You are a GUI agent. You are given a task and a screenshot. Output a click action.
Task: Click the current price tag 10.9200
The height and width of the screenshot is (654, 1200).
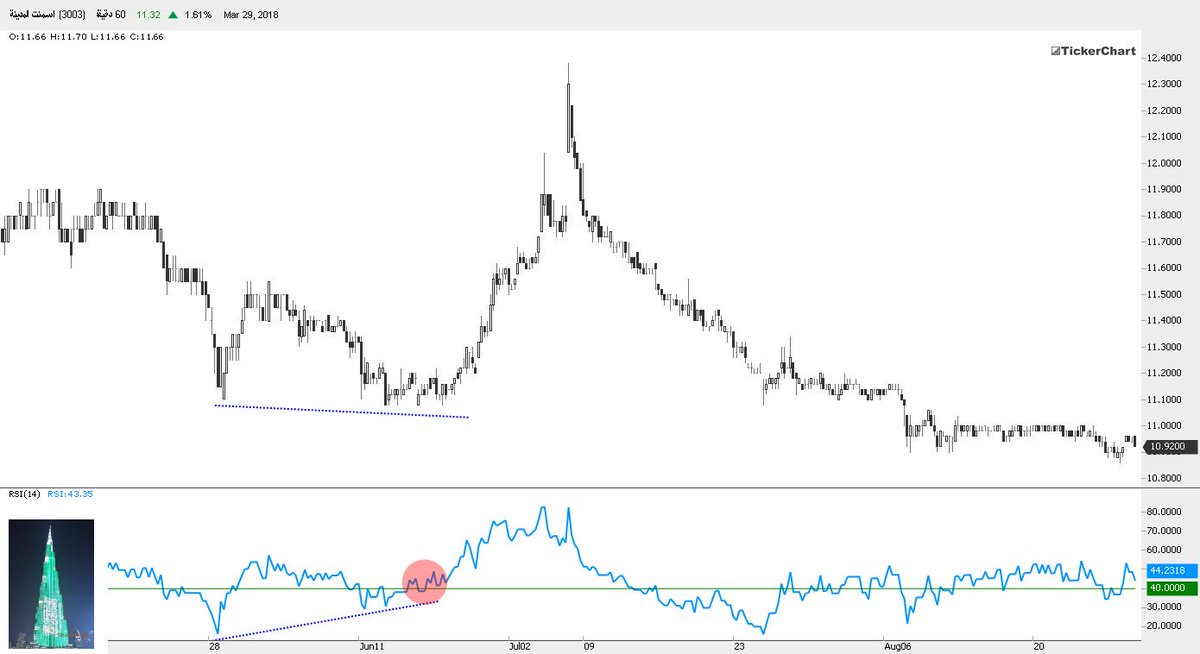(x=1168, y=447)
